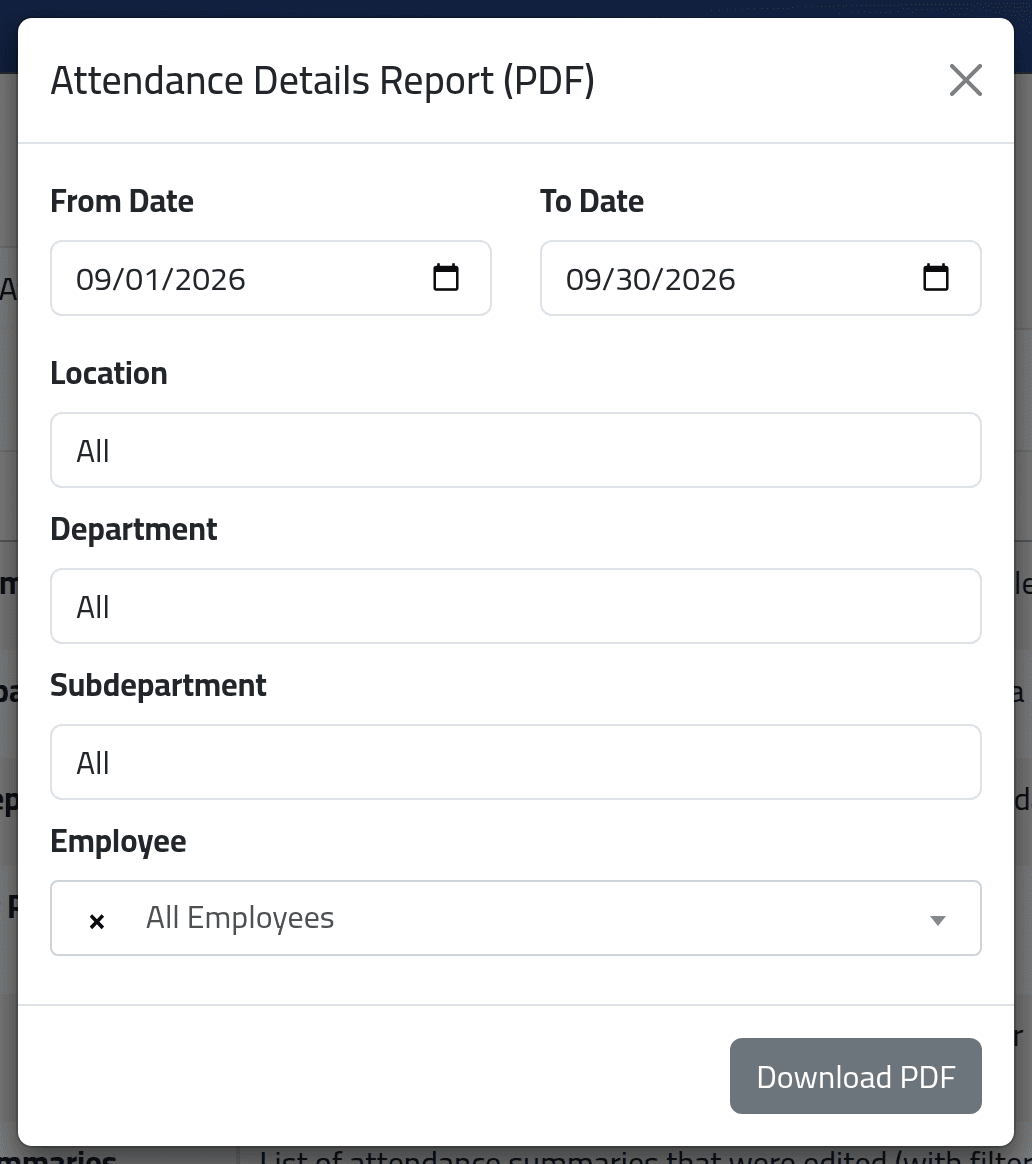Expand the Employee dropdown arrow
Image resolution: width=1032 pixels, height=1164 pixels.
(x=938, y=921)
